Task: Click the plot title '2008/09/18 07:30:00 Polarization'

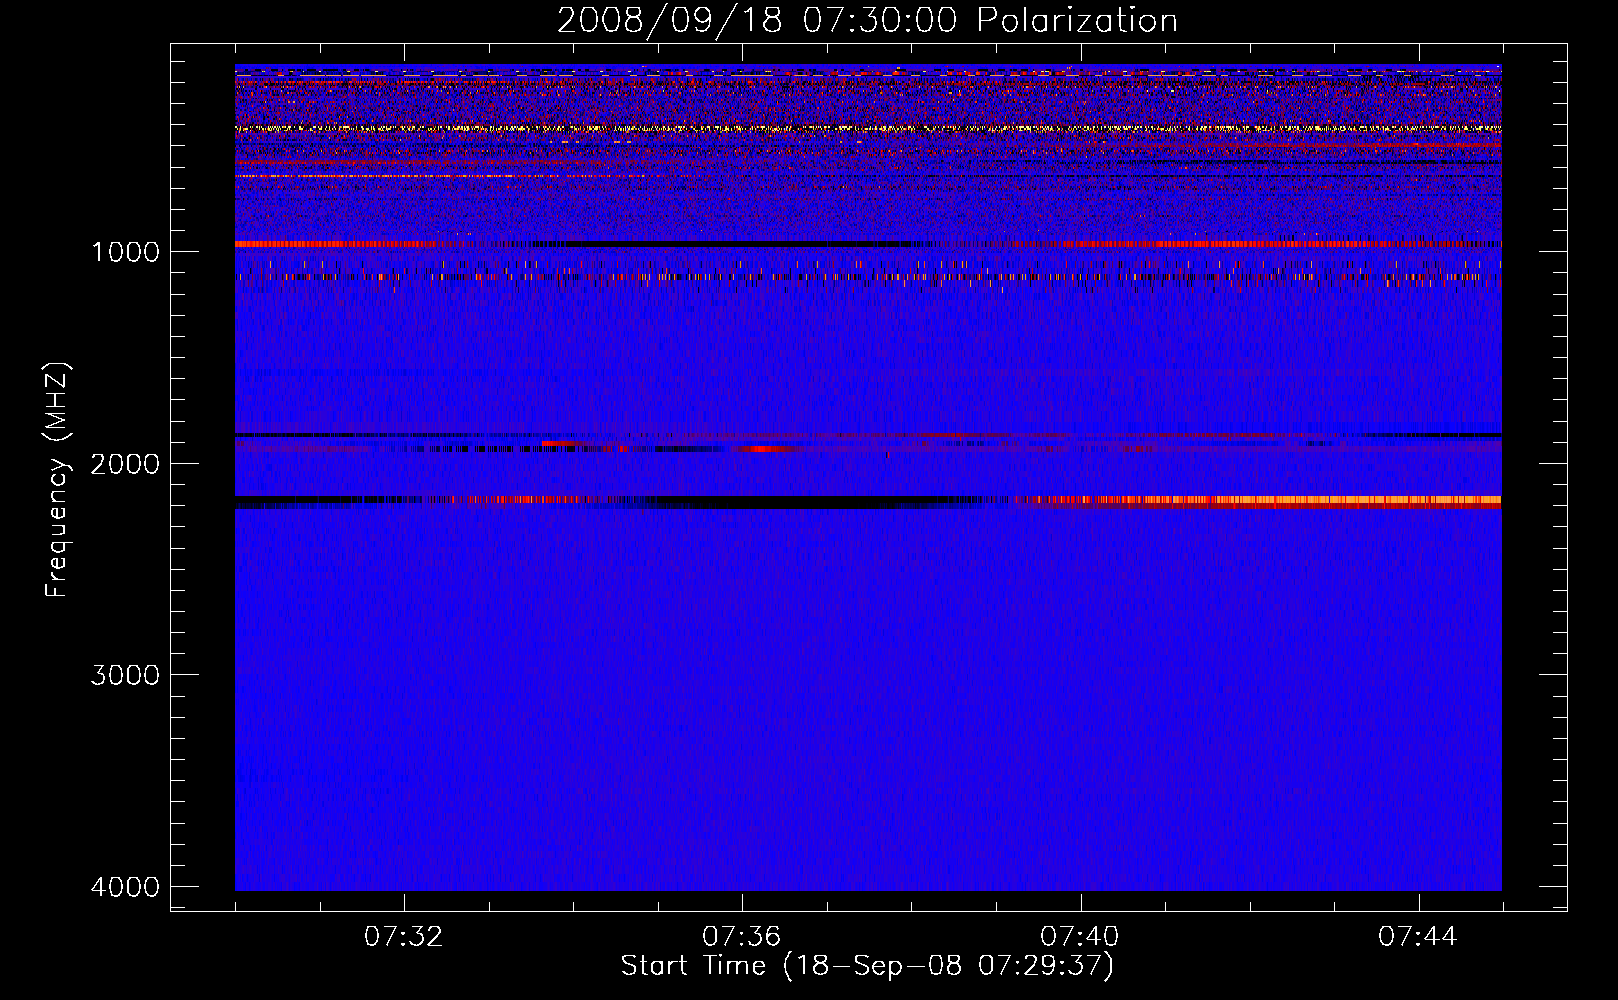Action: (867, 20)
